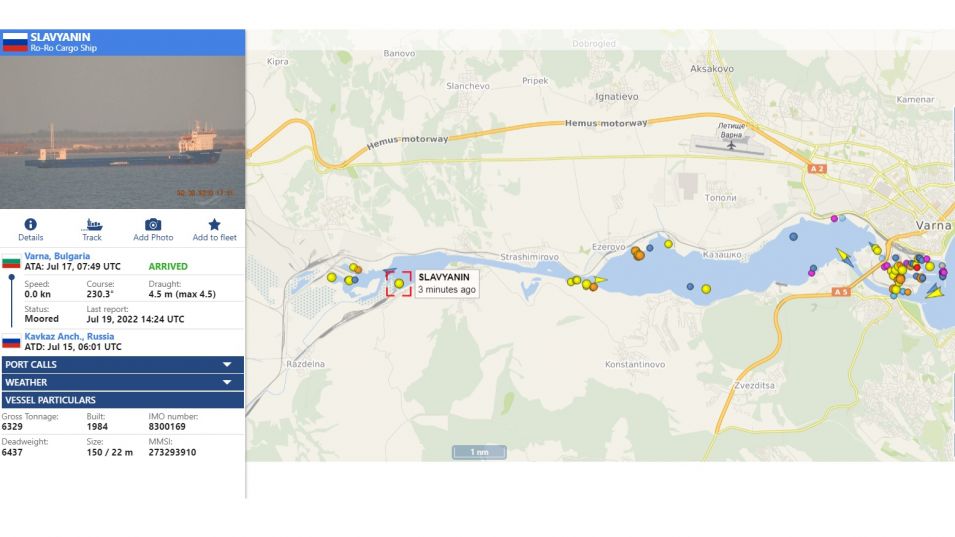This screenshot has height=537, width=955.
Task: Click the Varna airport plane icon
Action: click(x=731, y=145)
